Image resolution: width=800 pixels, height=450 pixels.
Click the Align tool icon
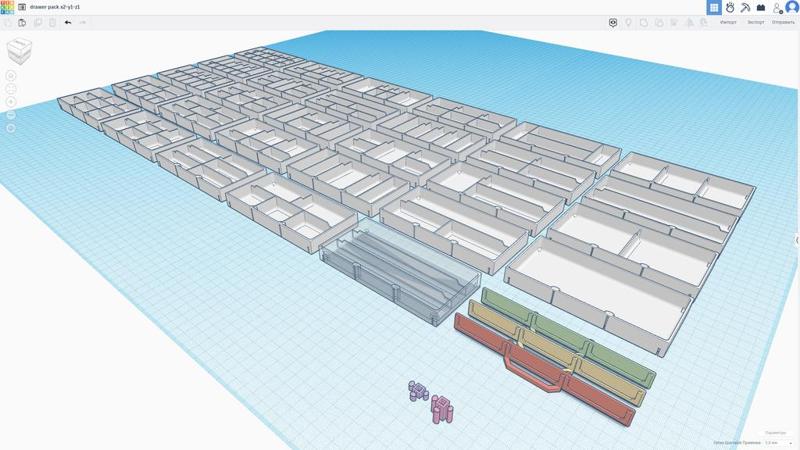click(x=674, y=22)
